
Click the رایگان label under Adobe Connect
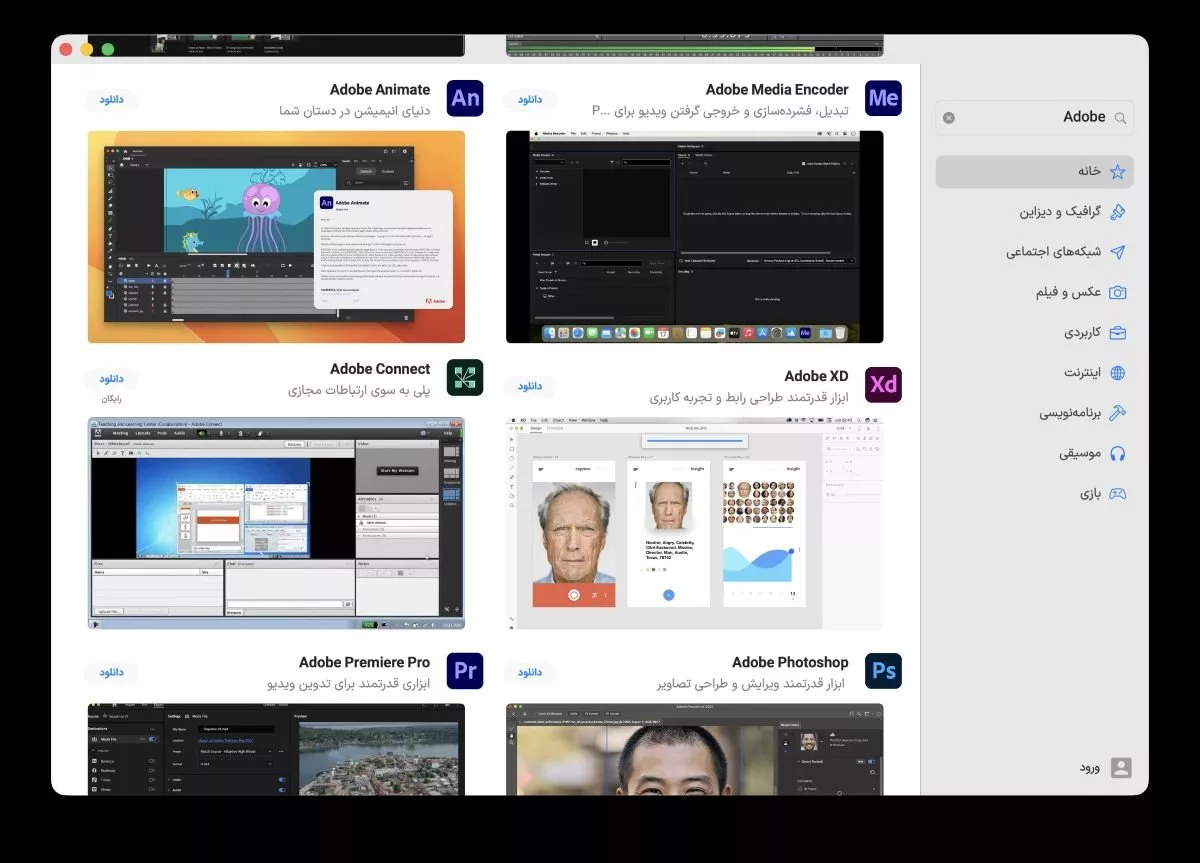[x=111, y=398]
